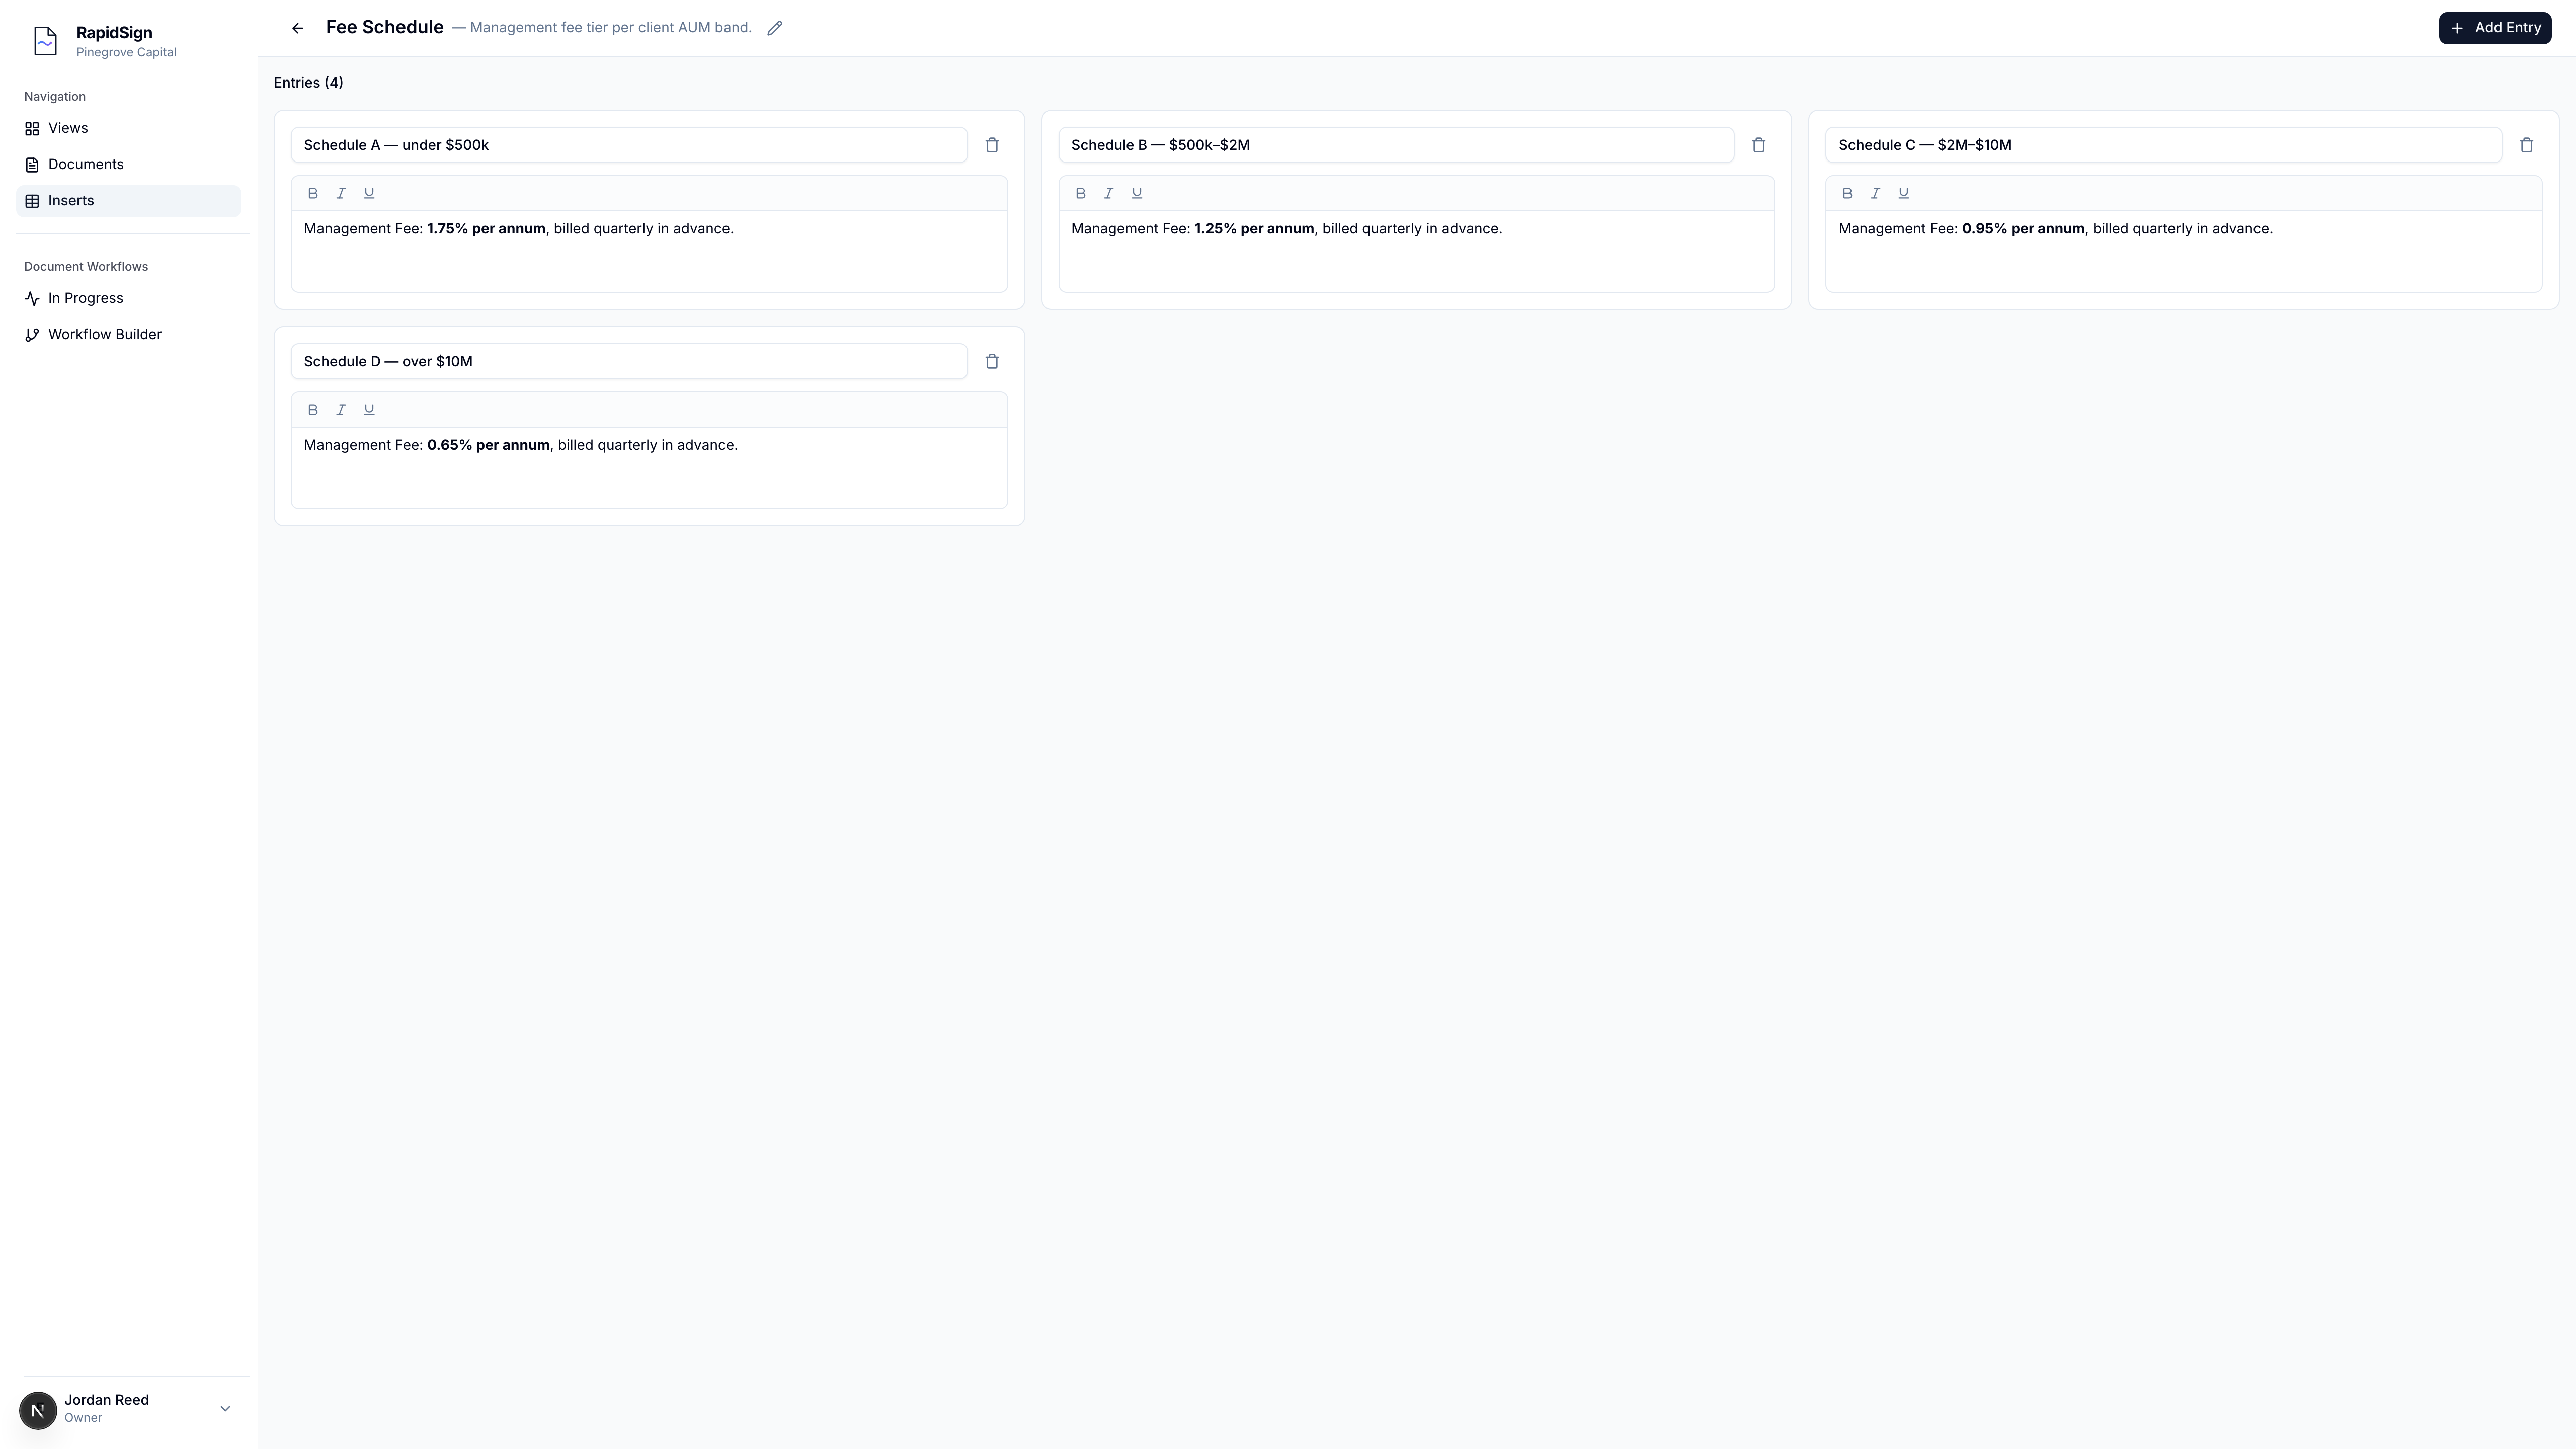The height and width of the screenshot is (1449, 2576).
Task: Toggle bold in Schedule D editor
Action: pyautogui.click(x=313, y=409)
